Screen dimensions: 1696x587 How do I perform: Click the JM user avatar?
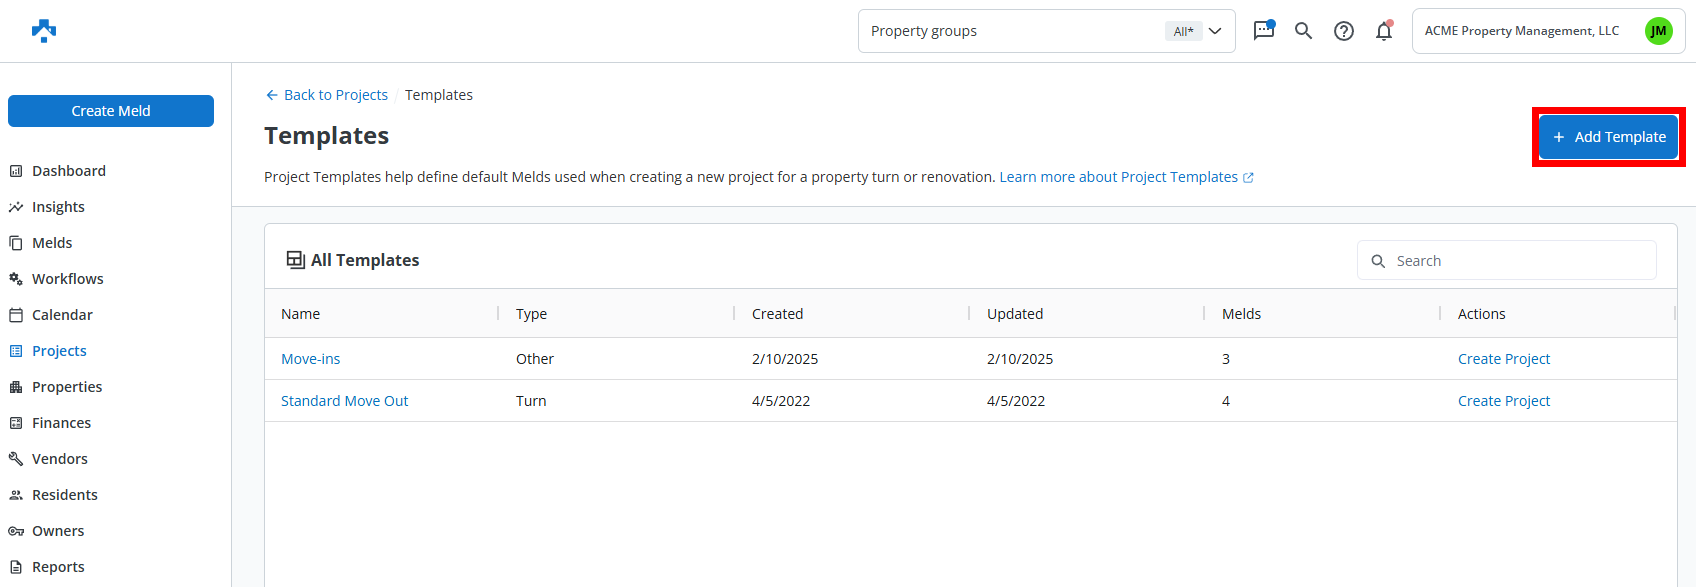coord(1658,31)
